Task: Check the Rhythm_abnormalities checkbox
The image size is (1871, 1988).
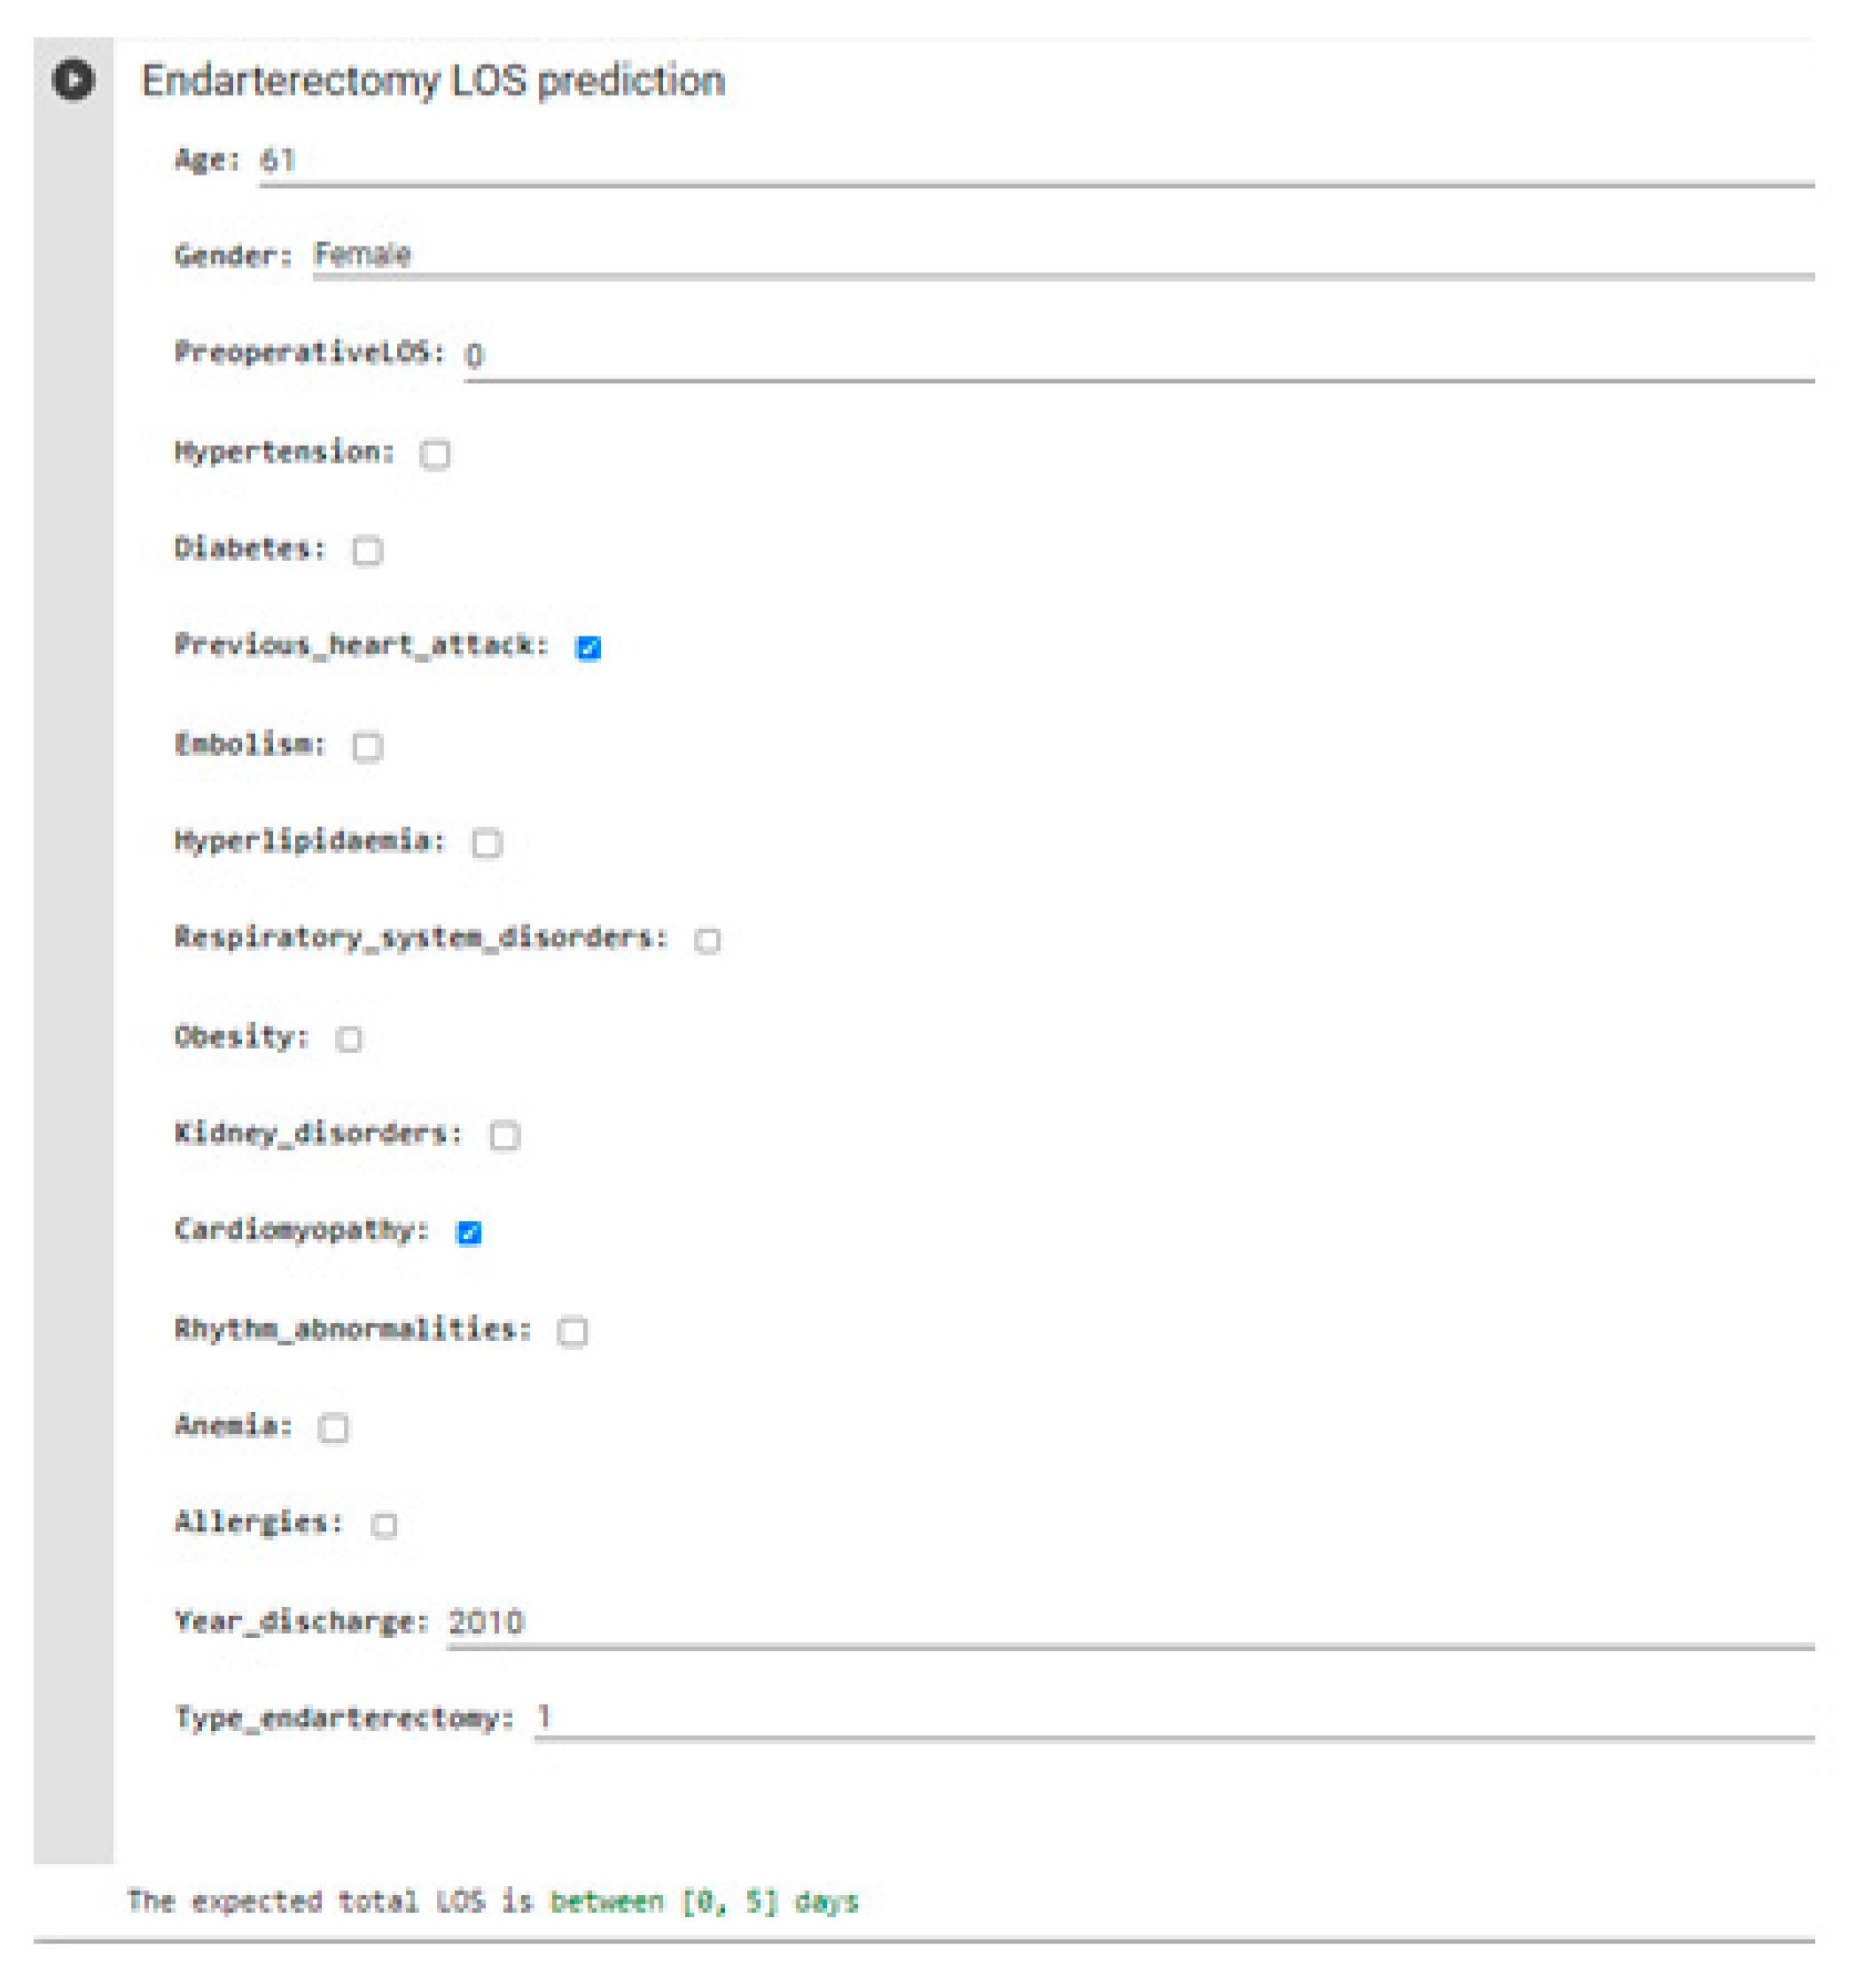Action: [x=572, y=1331]
